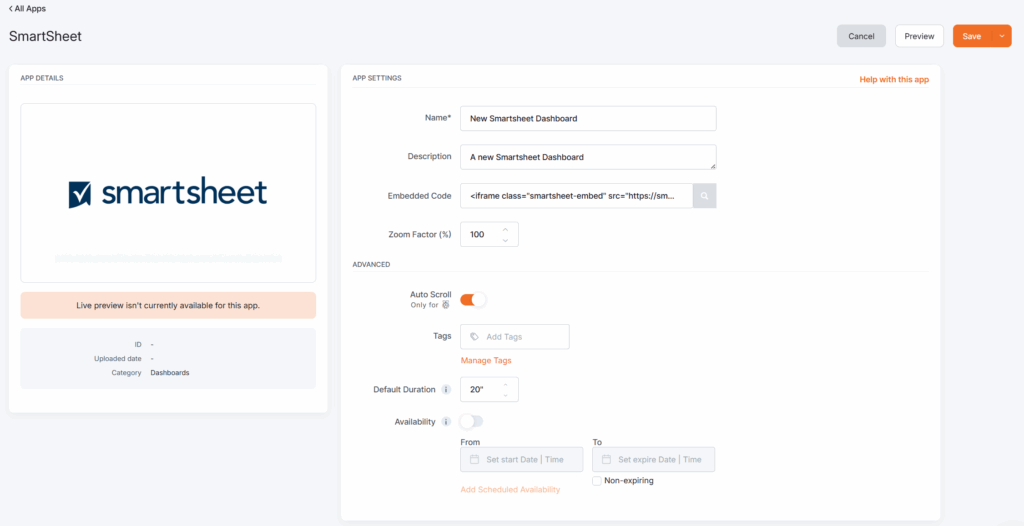This screenshot has height=526, width=1024.
Task: Edit the Name input field
Action: click(x=588, y=118)
